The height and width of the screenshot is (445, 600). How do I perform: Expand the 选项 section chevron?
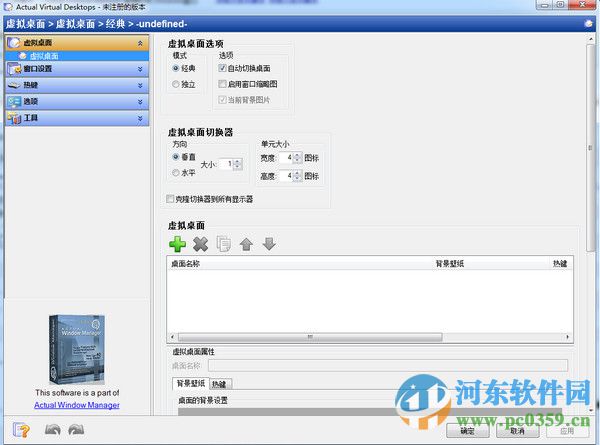tap(140, 102)
